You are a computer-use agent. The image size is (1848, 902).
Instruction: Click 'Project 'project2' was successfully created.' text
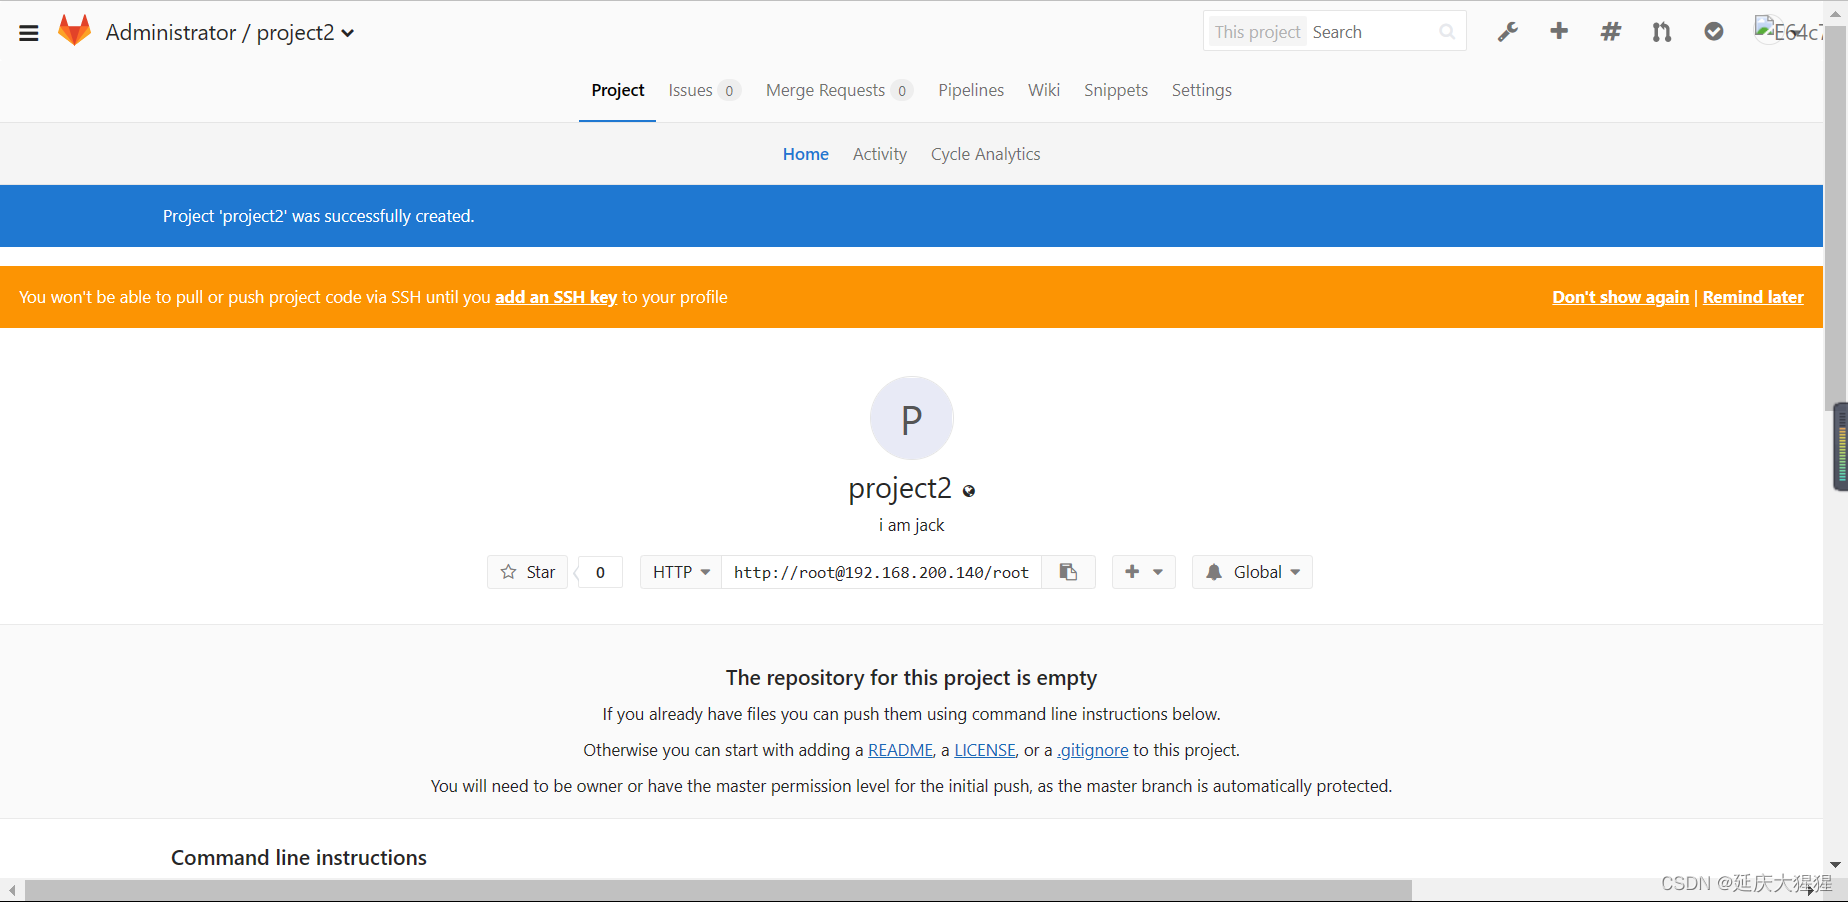tap(318, 216)
